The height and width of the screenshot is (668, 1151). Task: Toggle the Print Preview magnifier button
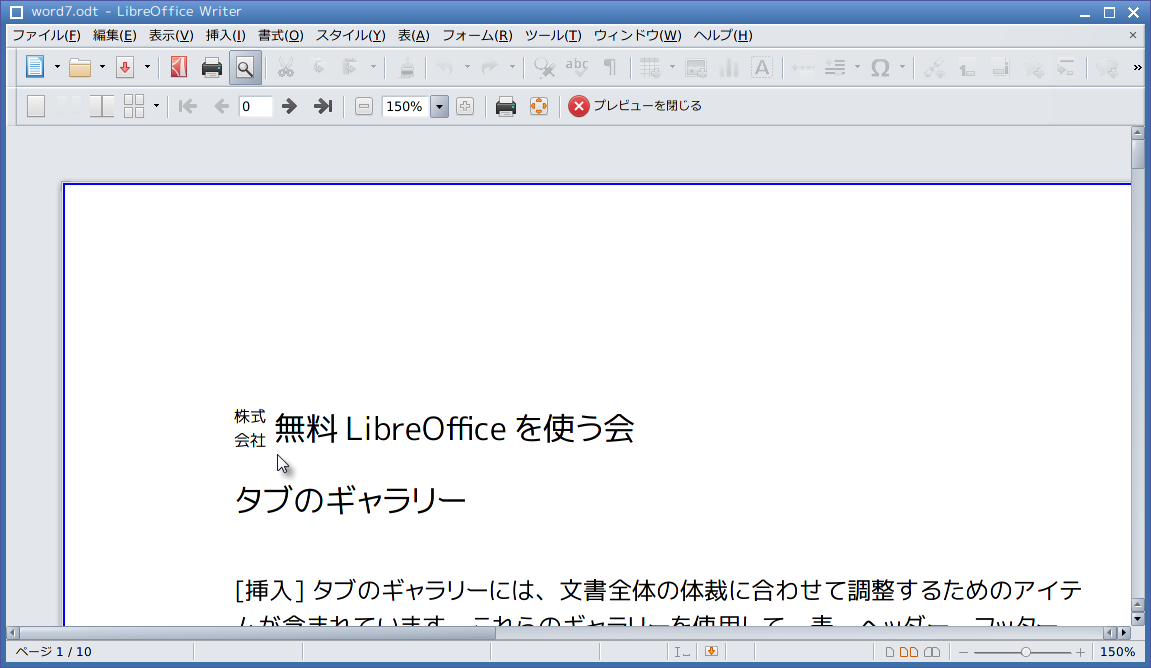click(x=245, y=68)
